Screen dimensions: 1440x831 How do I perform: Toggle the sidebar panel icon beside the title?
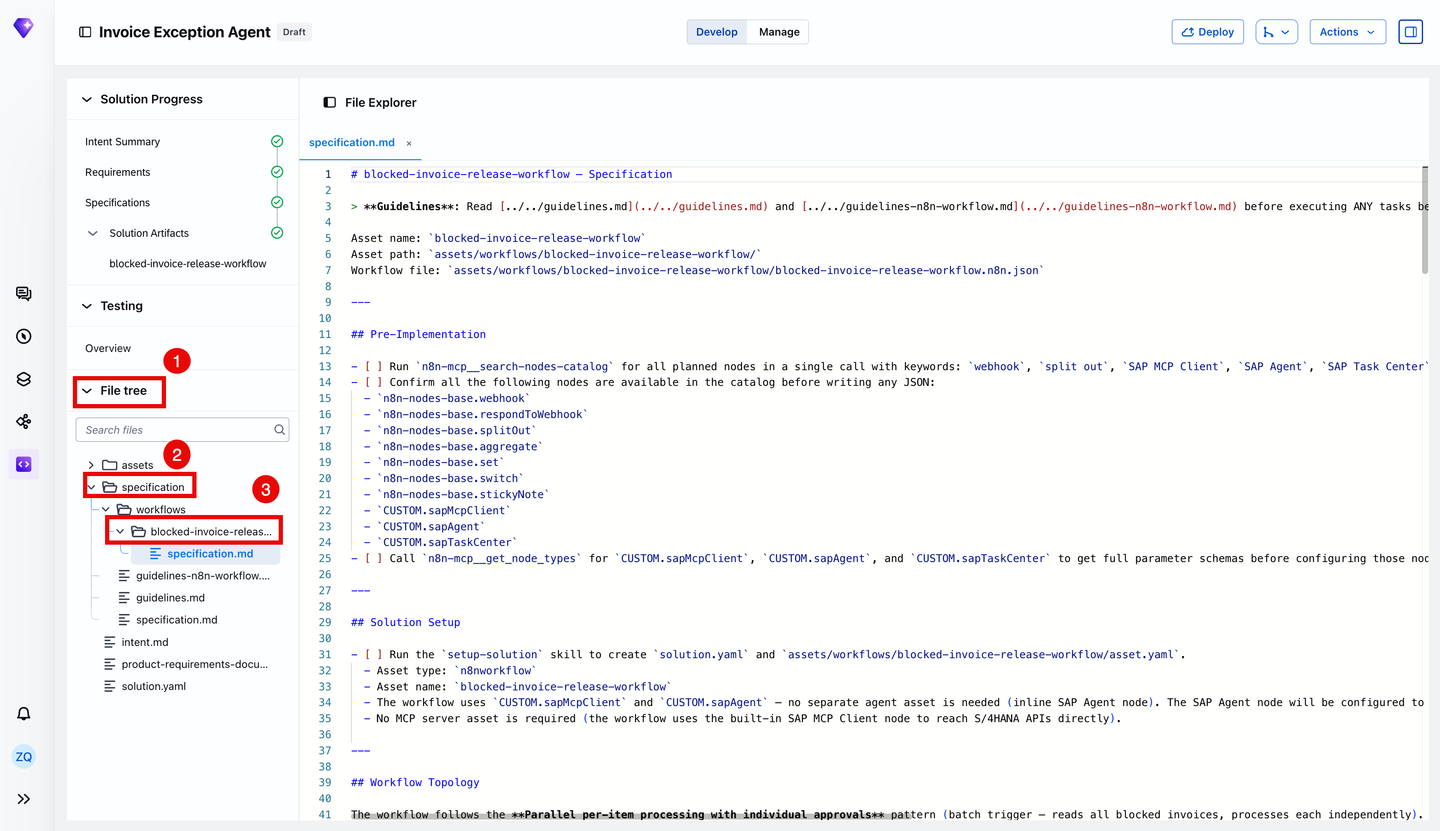[85, 32]
